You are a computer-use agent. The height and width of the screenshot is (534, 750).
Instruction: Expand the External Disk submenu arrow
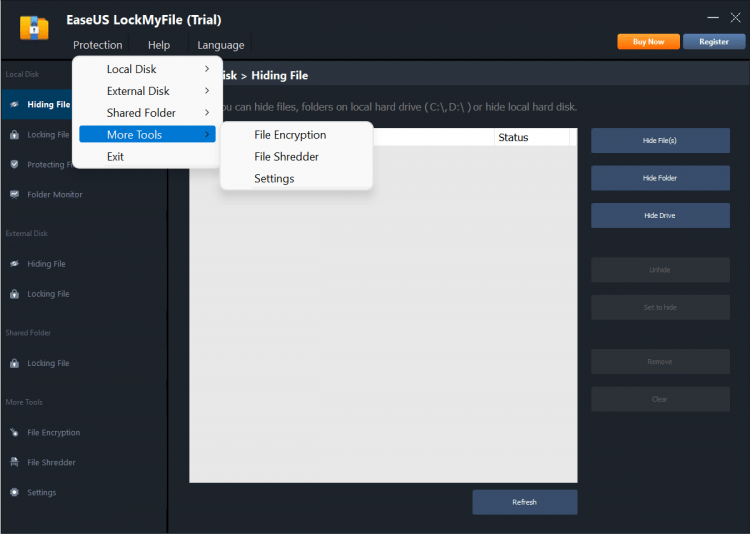click(207, 91)
